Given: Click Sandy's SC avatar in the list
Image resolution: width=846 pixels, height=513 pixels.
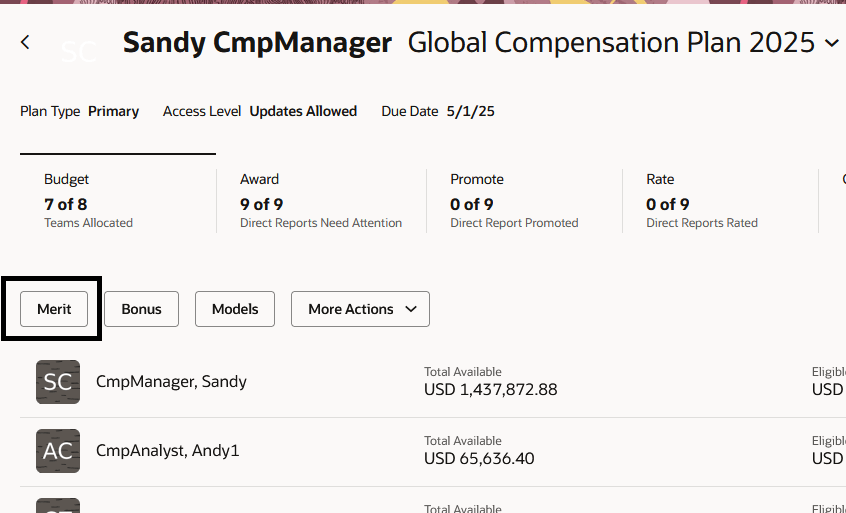Looking at the screenshot, I should [x=58, y=382].
